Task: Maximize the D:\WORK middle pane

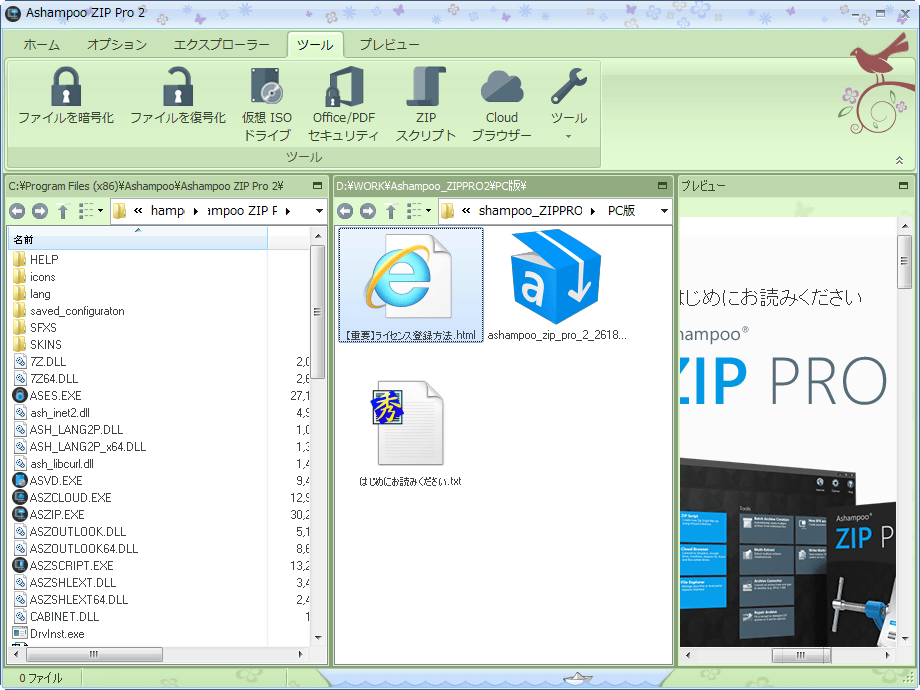Action: [662, 186]
